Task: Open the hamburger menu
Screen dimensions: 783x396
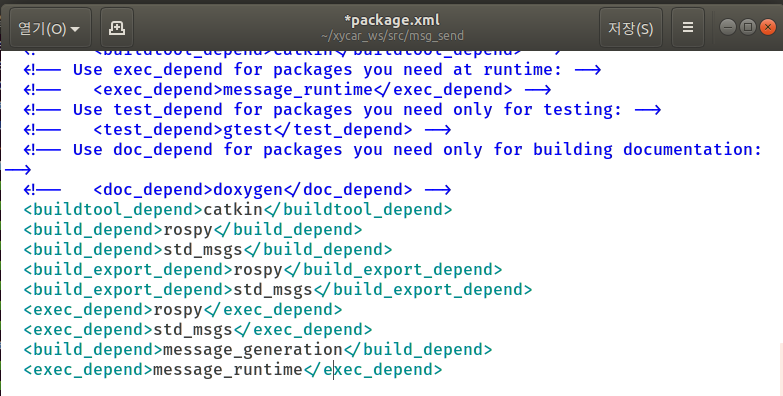Action: [x=688, y=28]
